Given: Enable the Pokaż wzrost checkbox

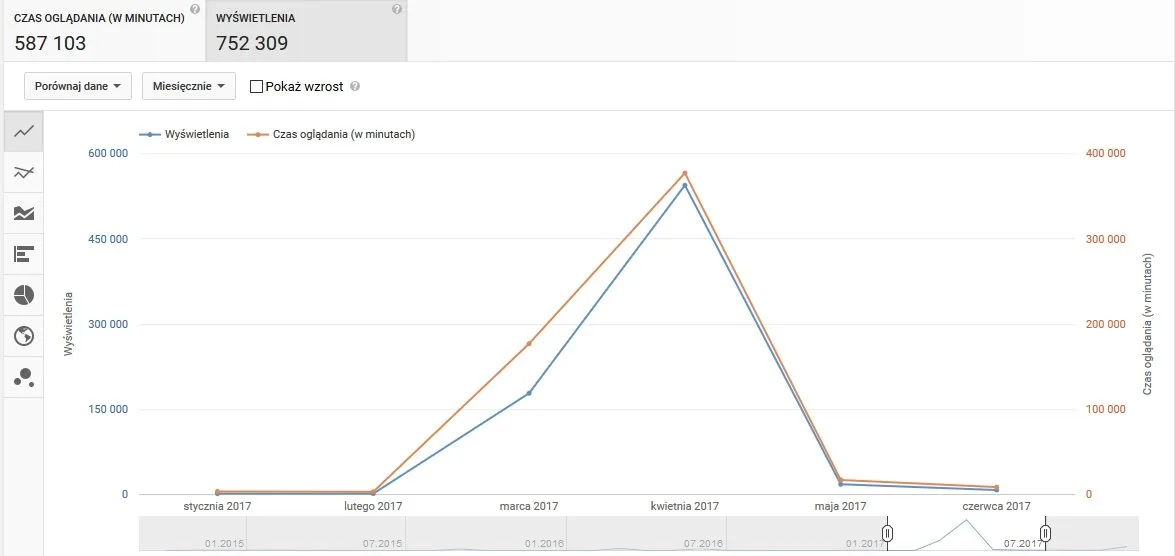Looking at the screenshot, I should [256, 86].
